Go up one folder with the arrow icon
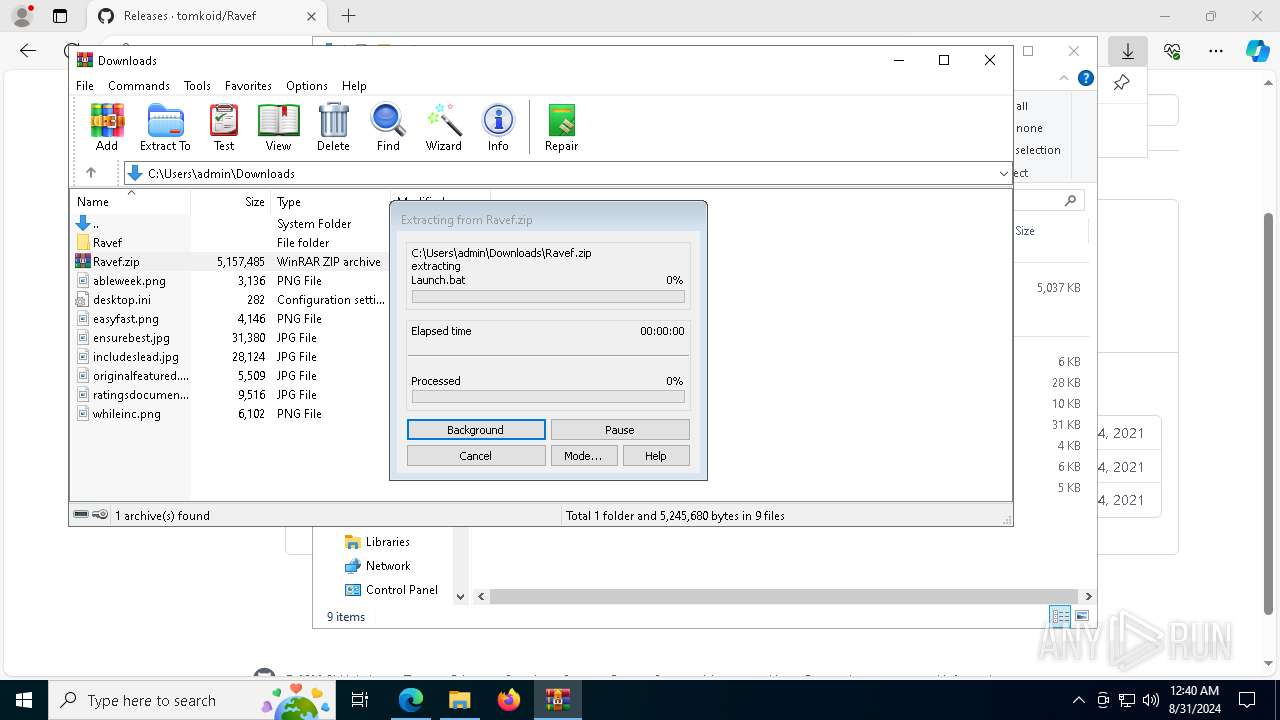This screenshot has width=1280, height=720. click(x=91, y=173)
